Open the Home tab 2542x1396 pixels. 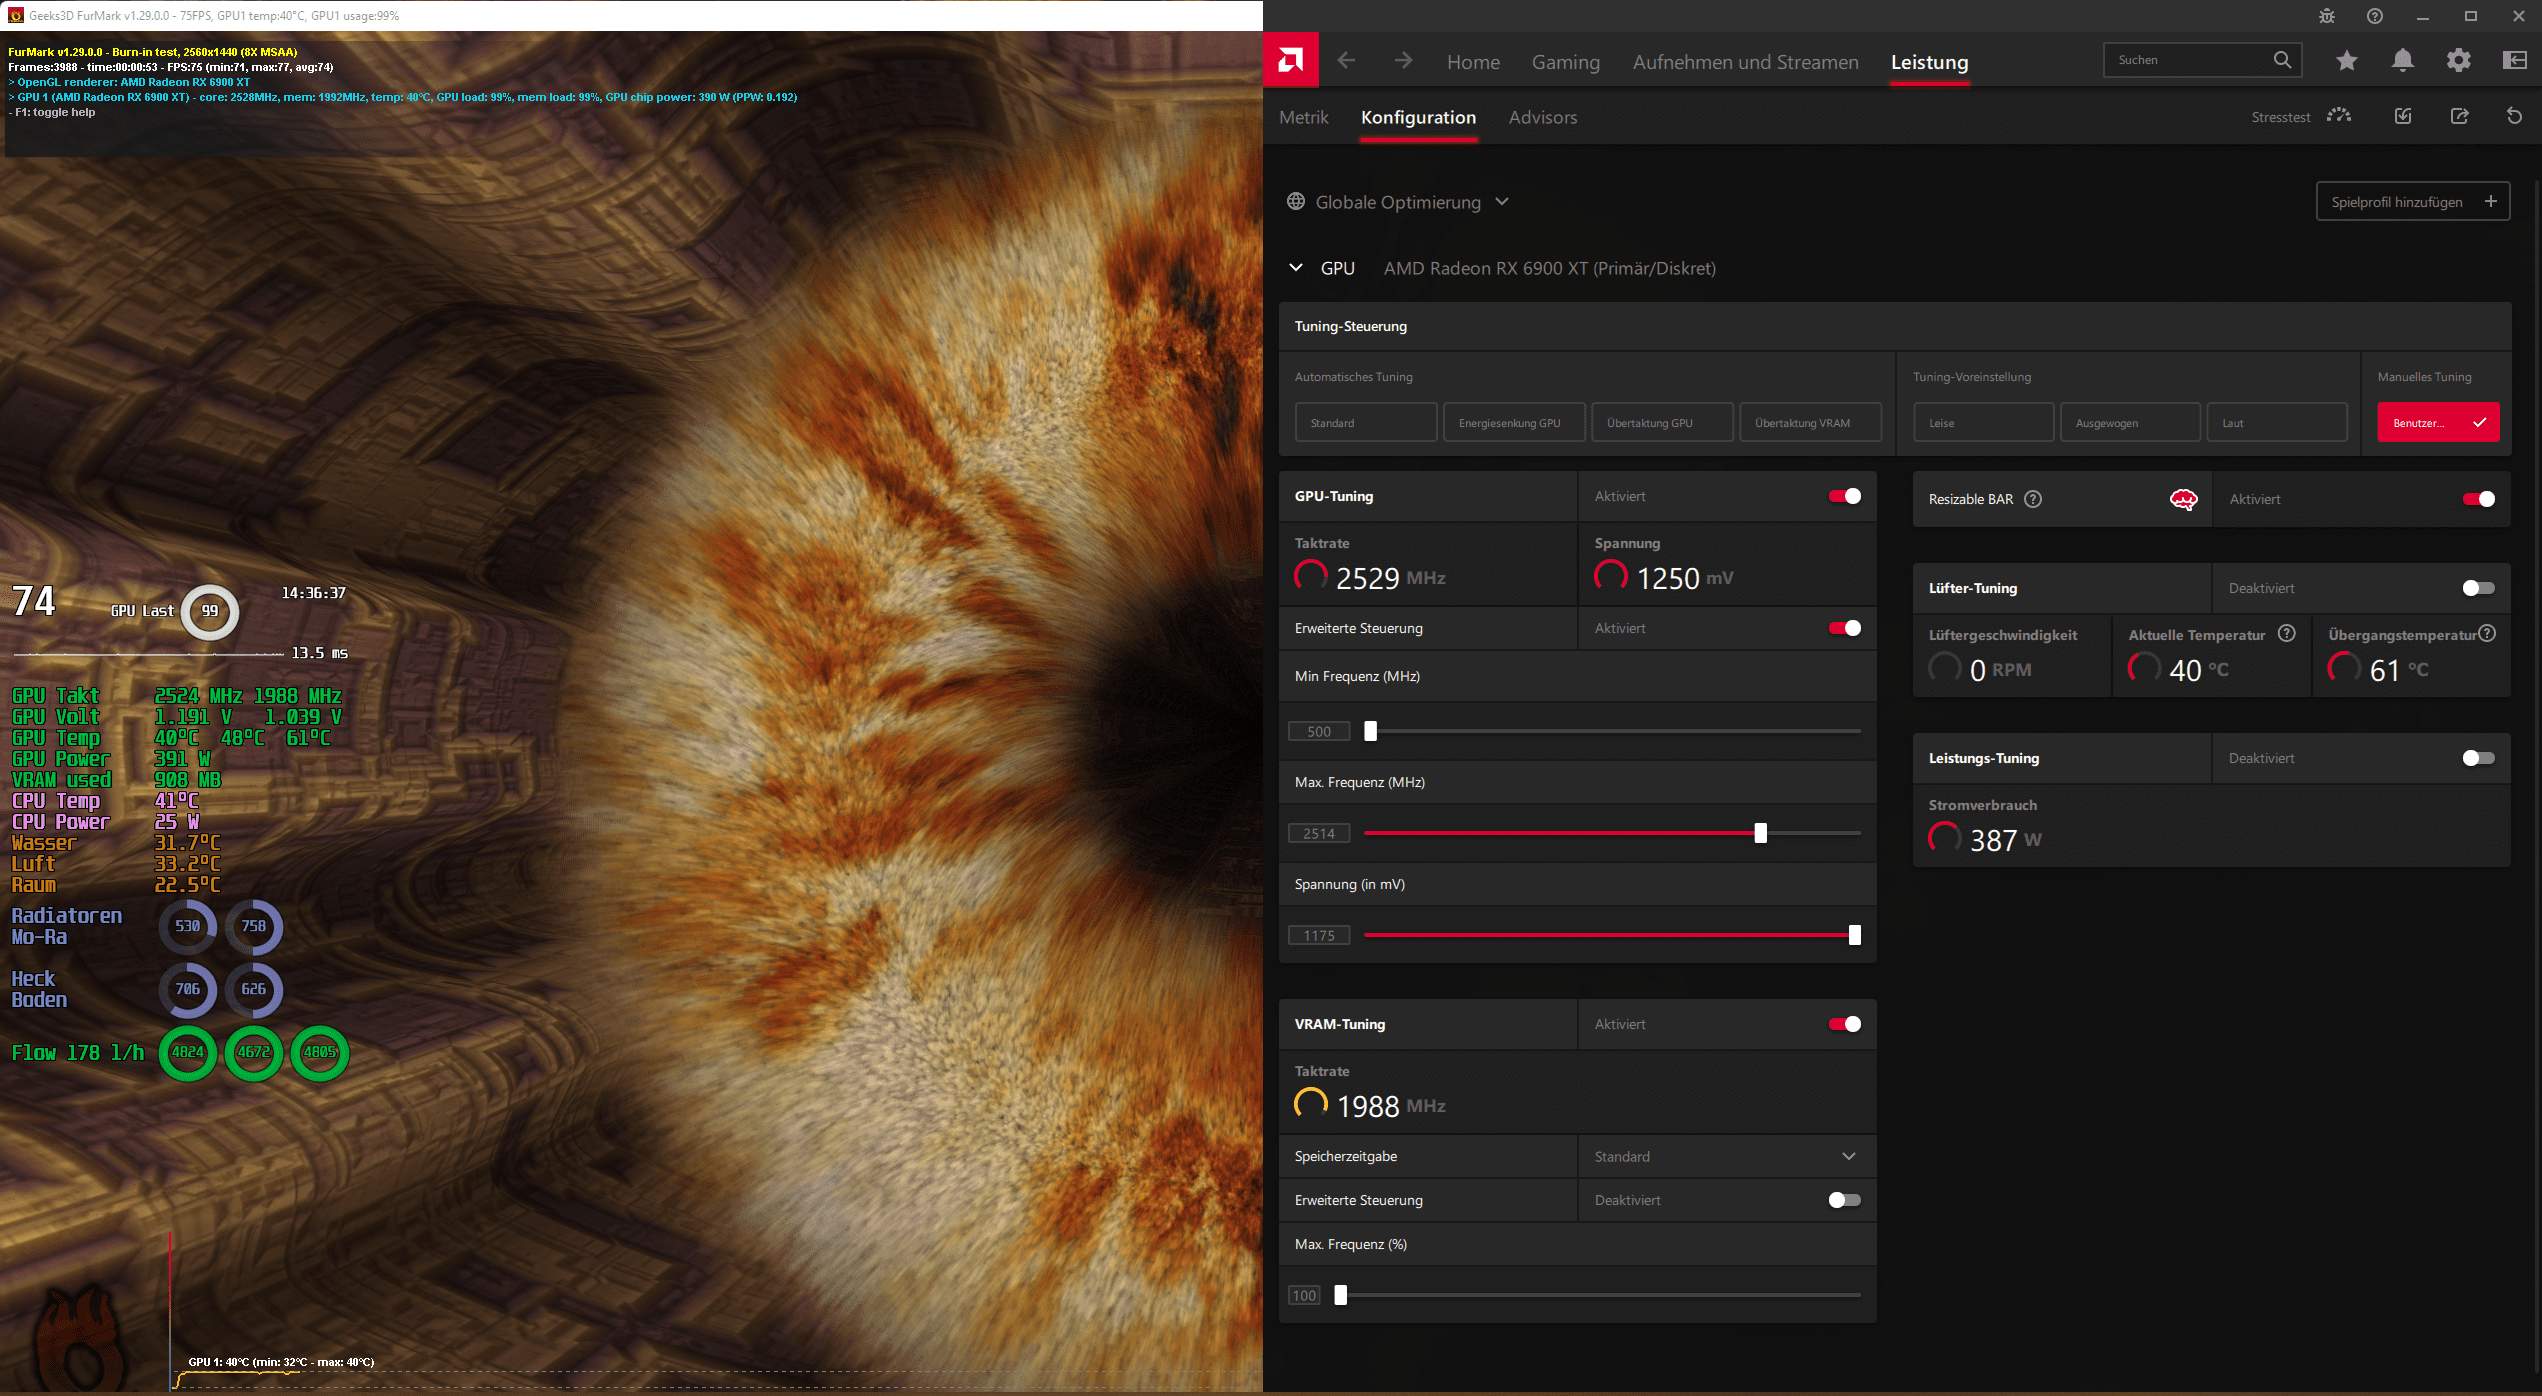pos(1473,62)
